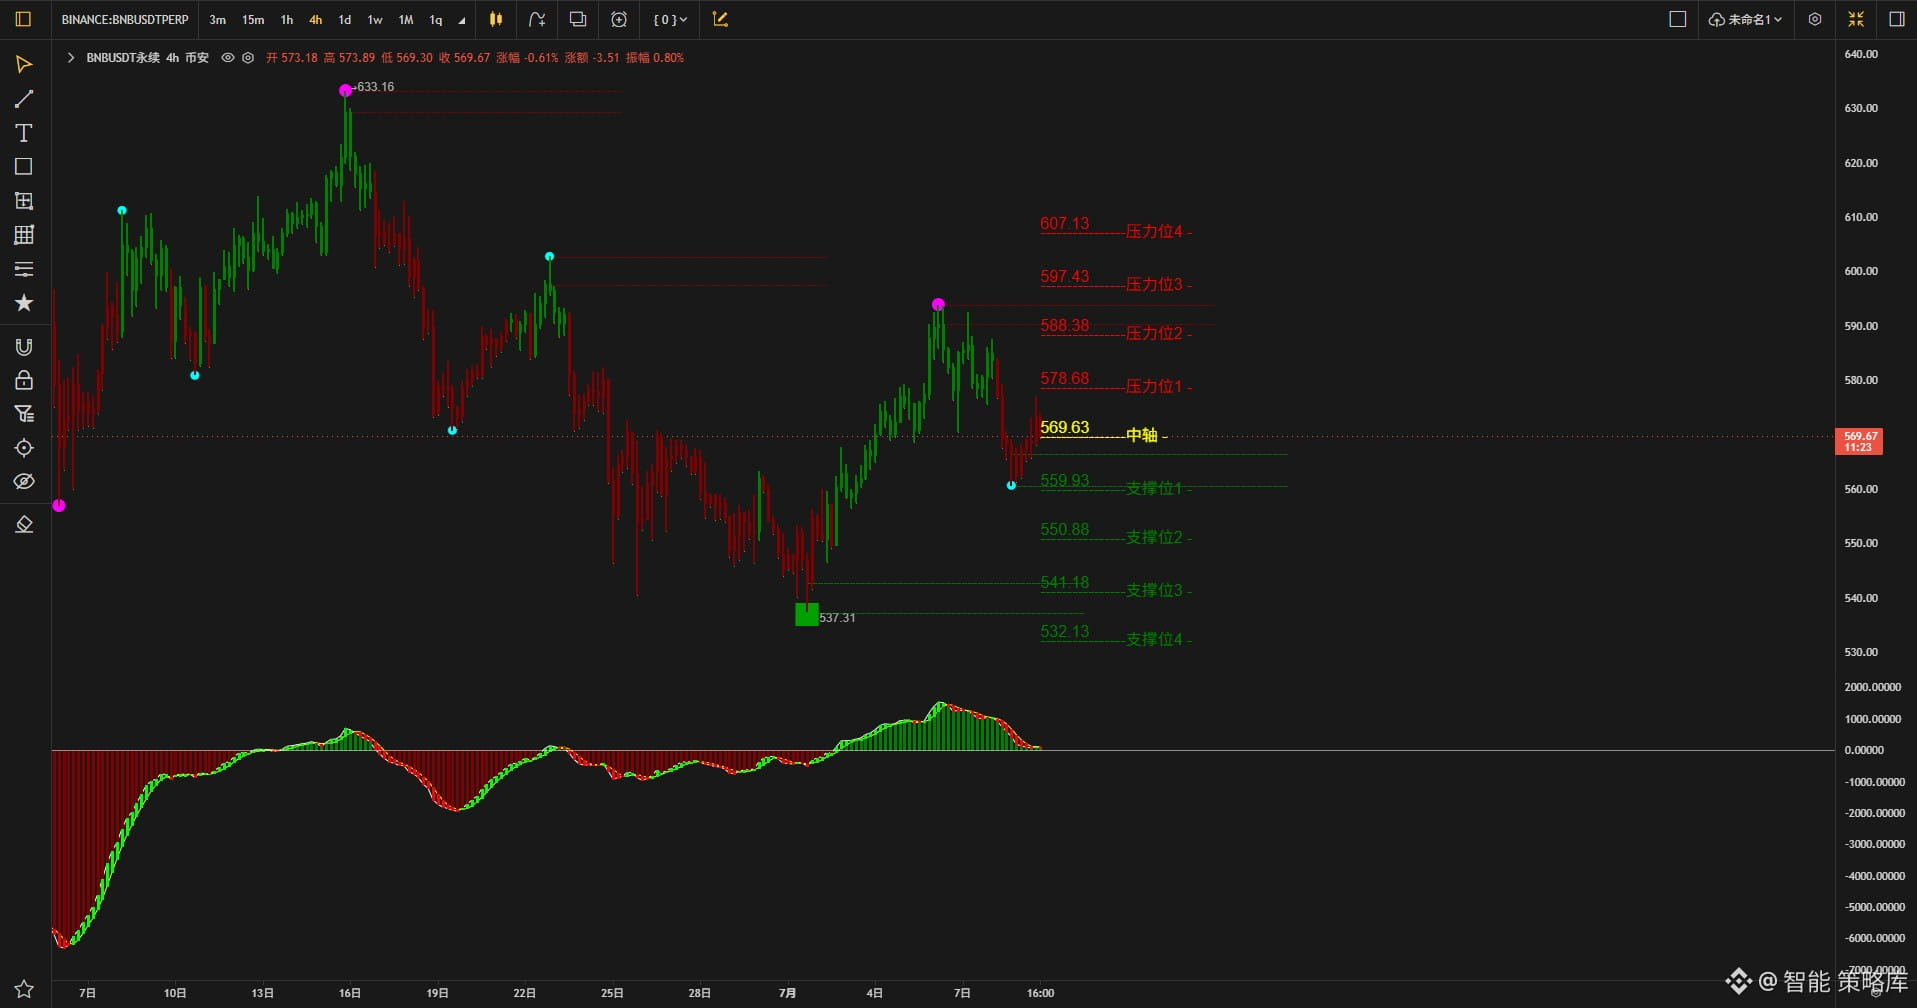Click the 16:00 time axis label
Screen dimensions: 1917x1008
pyautogui.click(x=1040, y=993)
